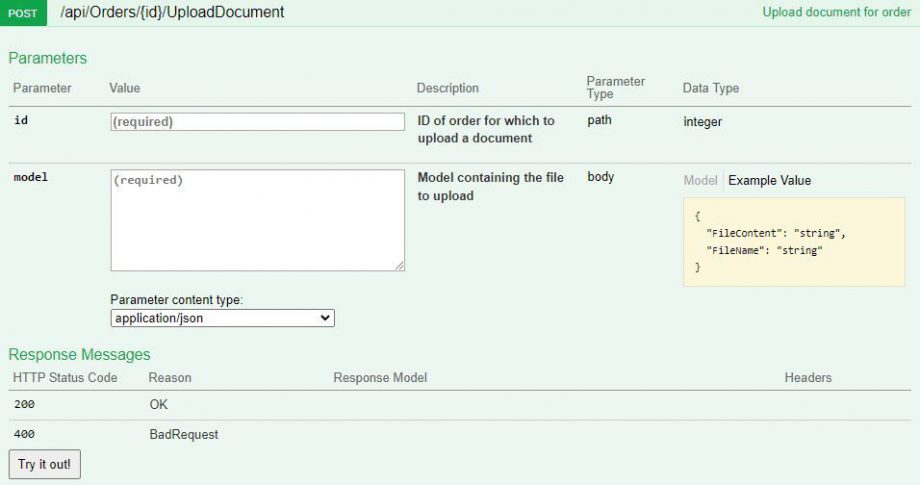Switch to the Model tab
The image size is (920, 485).
tap(700, 180)
